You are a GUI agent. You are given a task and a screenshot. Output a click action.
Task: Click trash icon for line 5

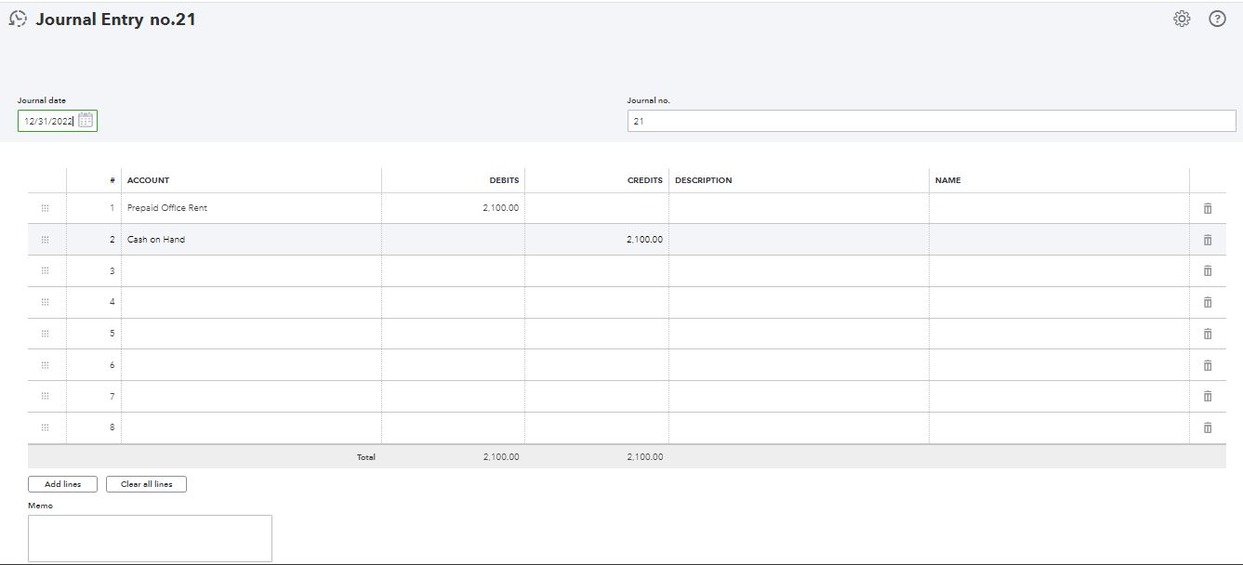click(x=1207, y=334)
